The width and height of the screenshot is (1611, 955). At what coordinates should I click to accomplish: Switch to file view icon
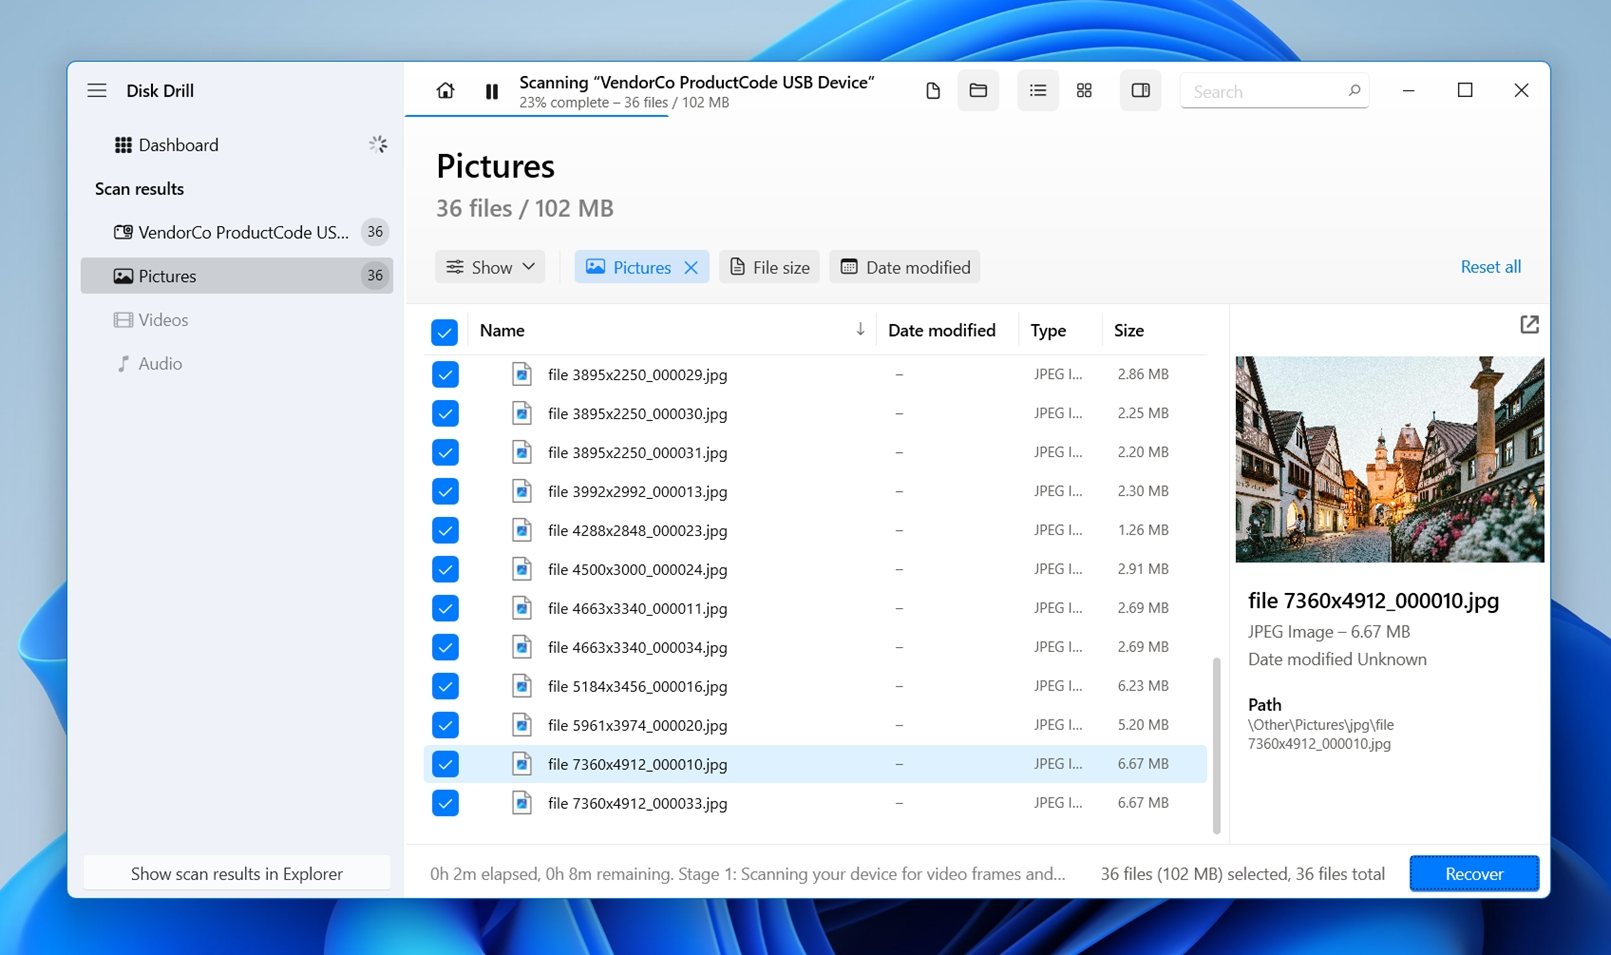click(x=933, y=91)
